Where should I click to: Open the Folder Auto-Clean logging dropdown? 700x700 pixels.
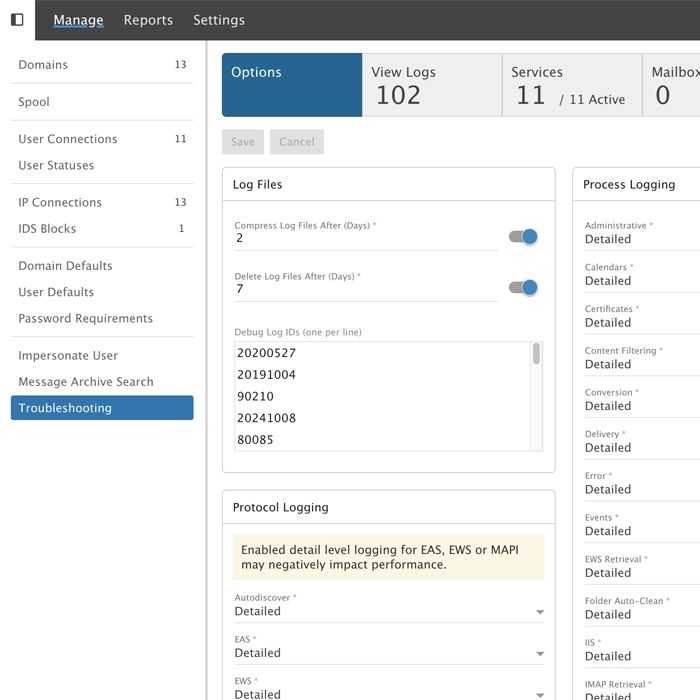pos(642,614)
